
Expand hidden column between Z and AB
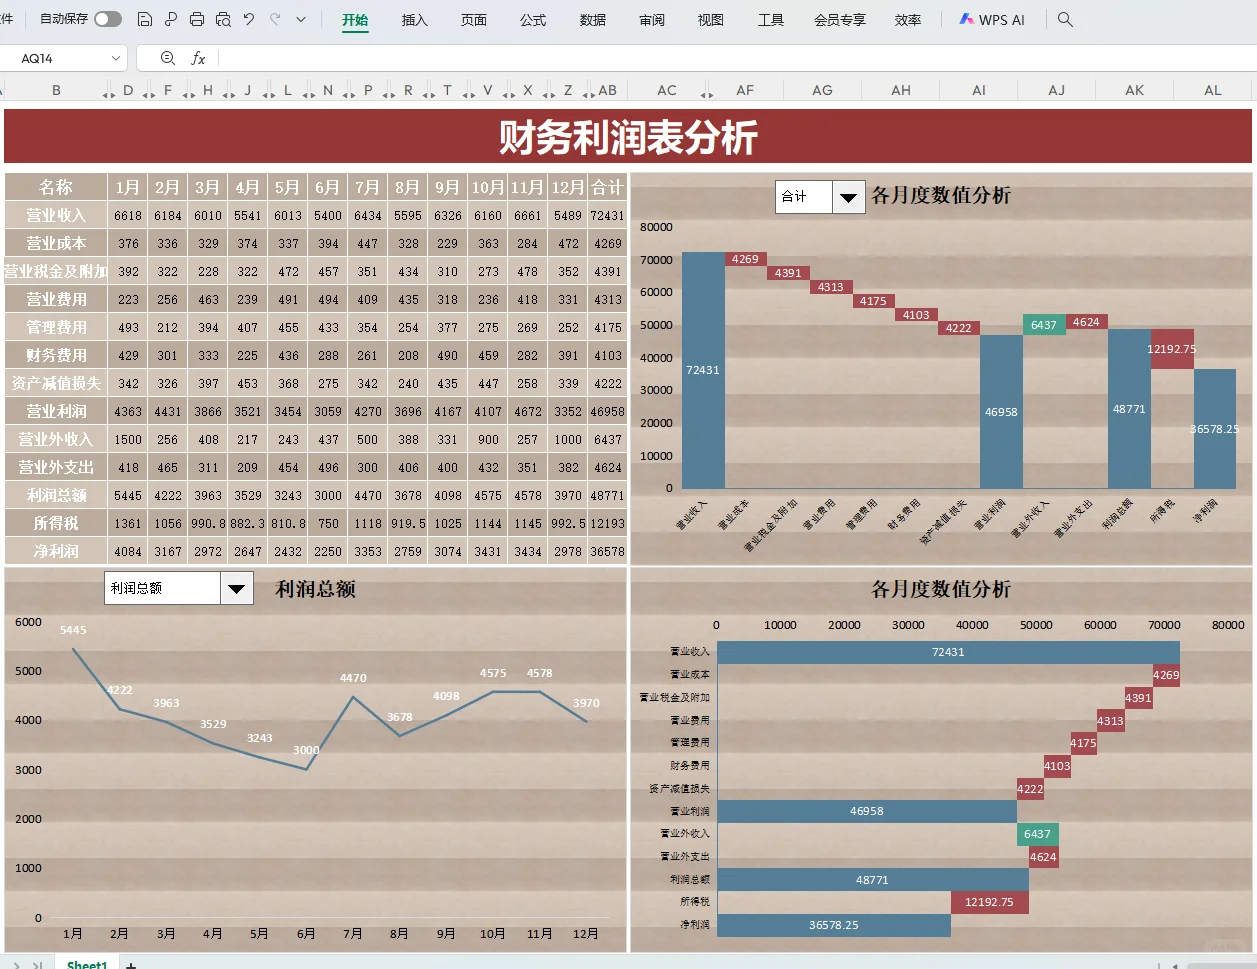588,94
